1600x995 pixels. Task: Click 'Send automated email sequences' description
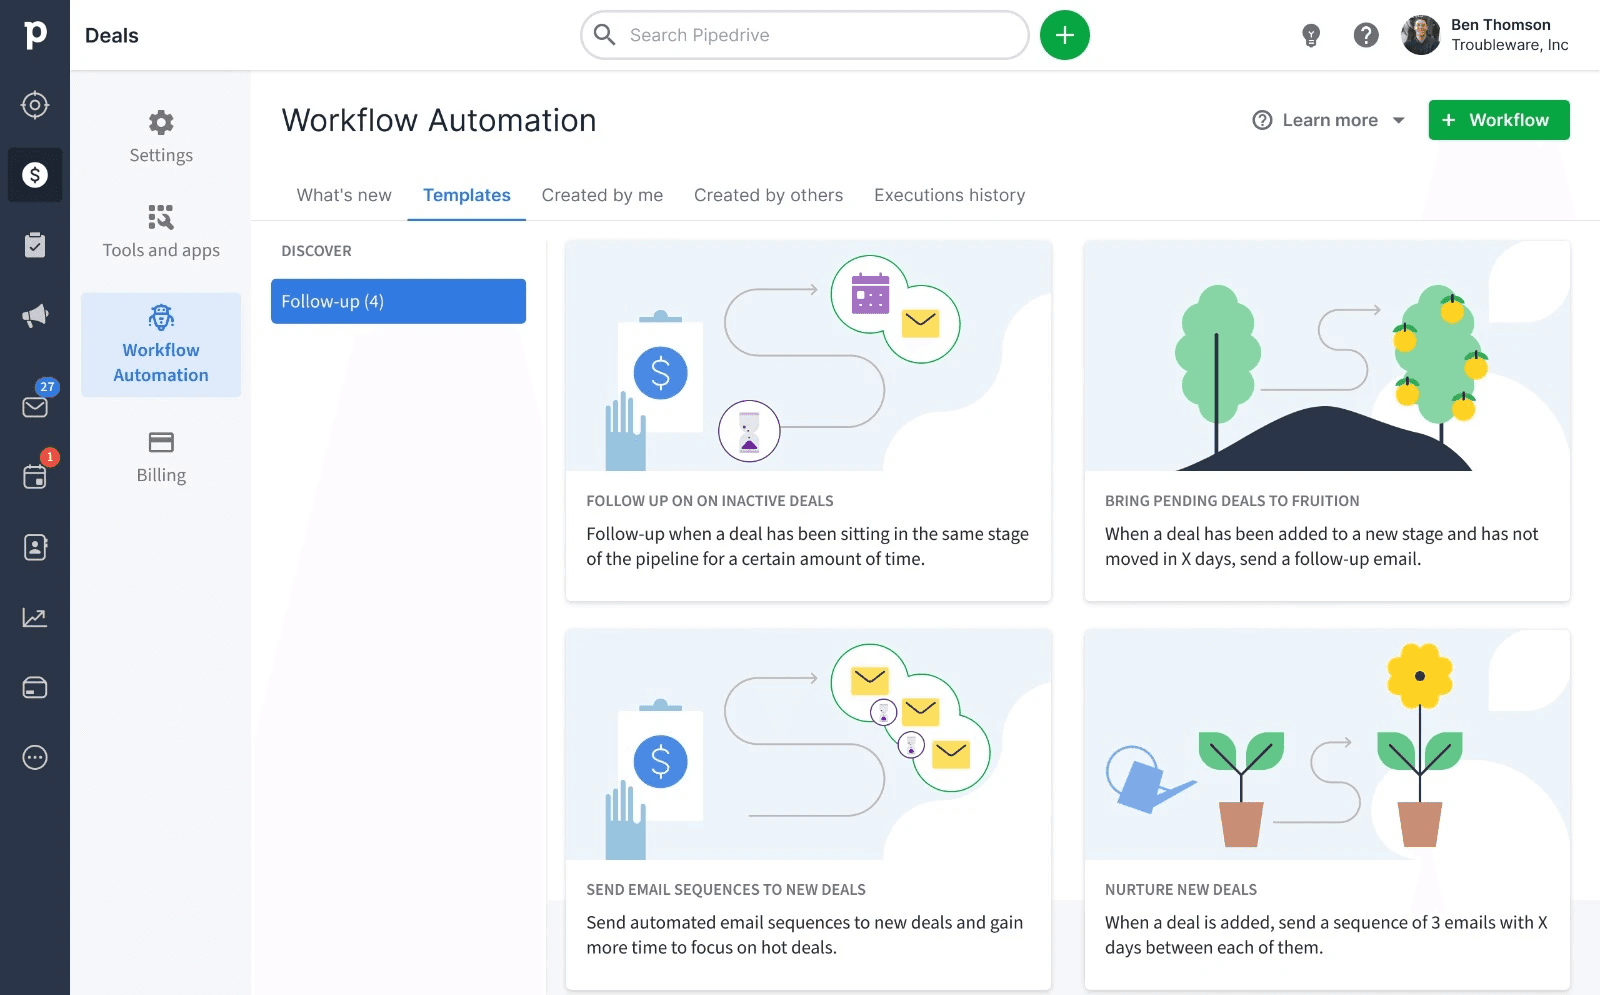pyautogui.click(x=804, y=935)
